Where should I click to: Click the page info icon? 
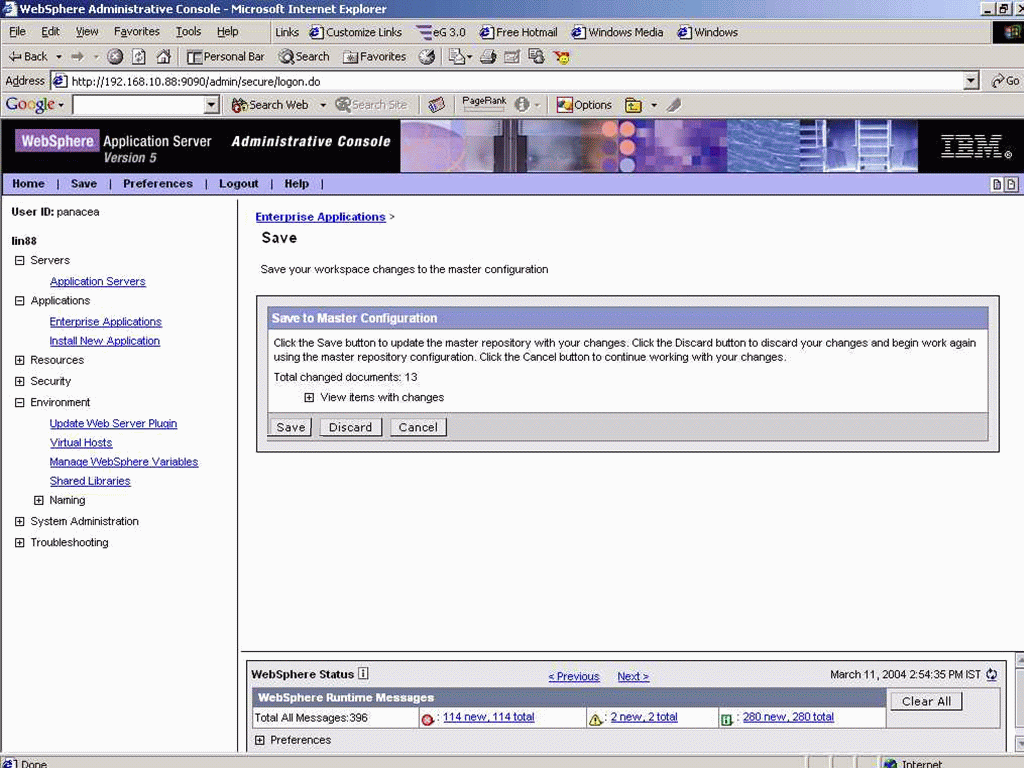[522, 104]
